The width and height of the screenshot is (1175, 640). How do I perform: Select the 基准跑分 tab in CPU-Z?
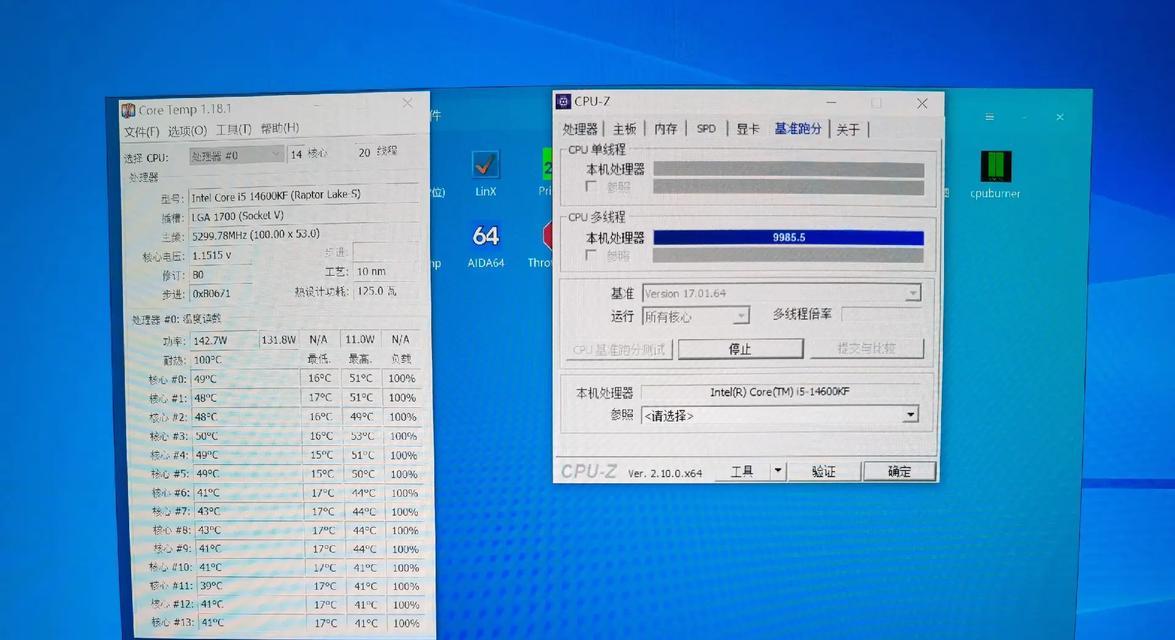[797, 129]
